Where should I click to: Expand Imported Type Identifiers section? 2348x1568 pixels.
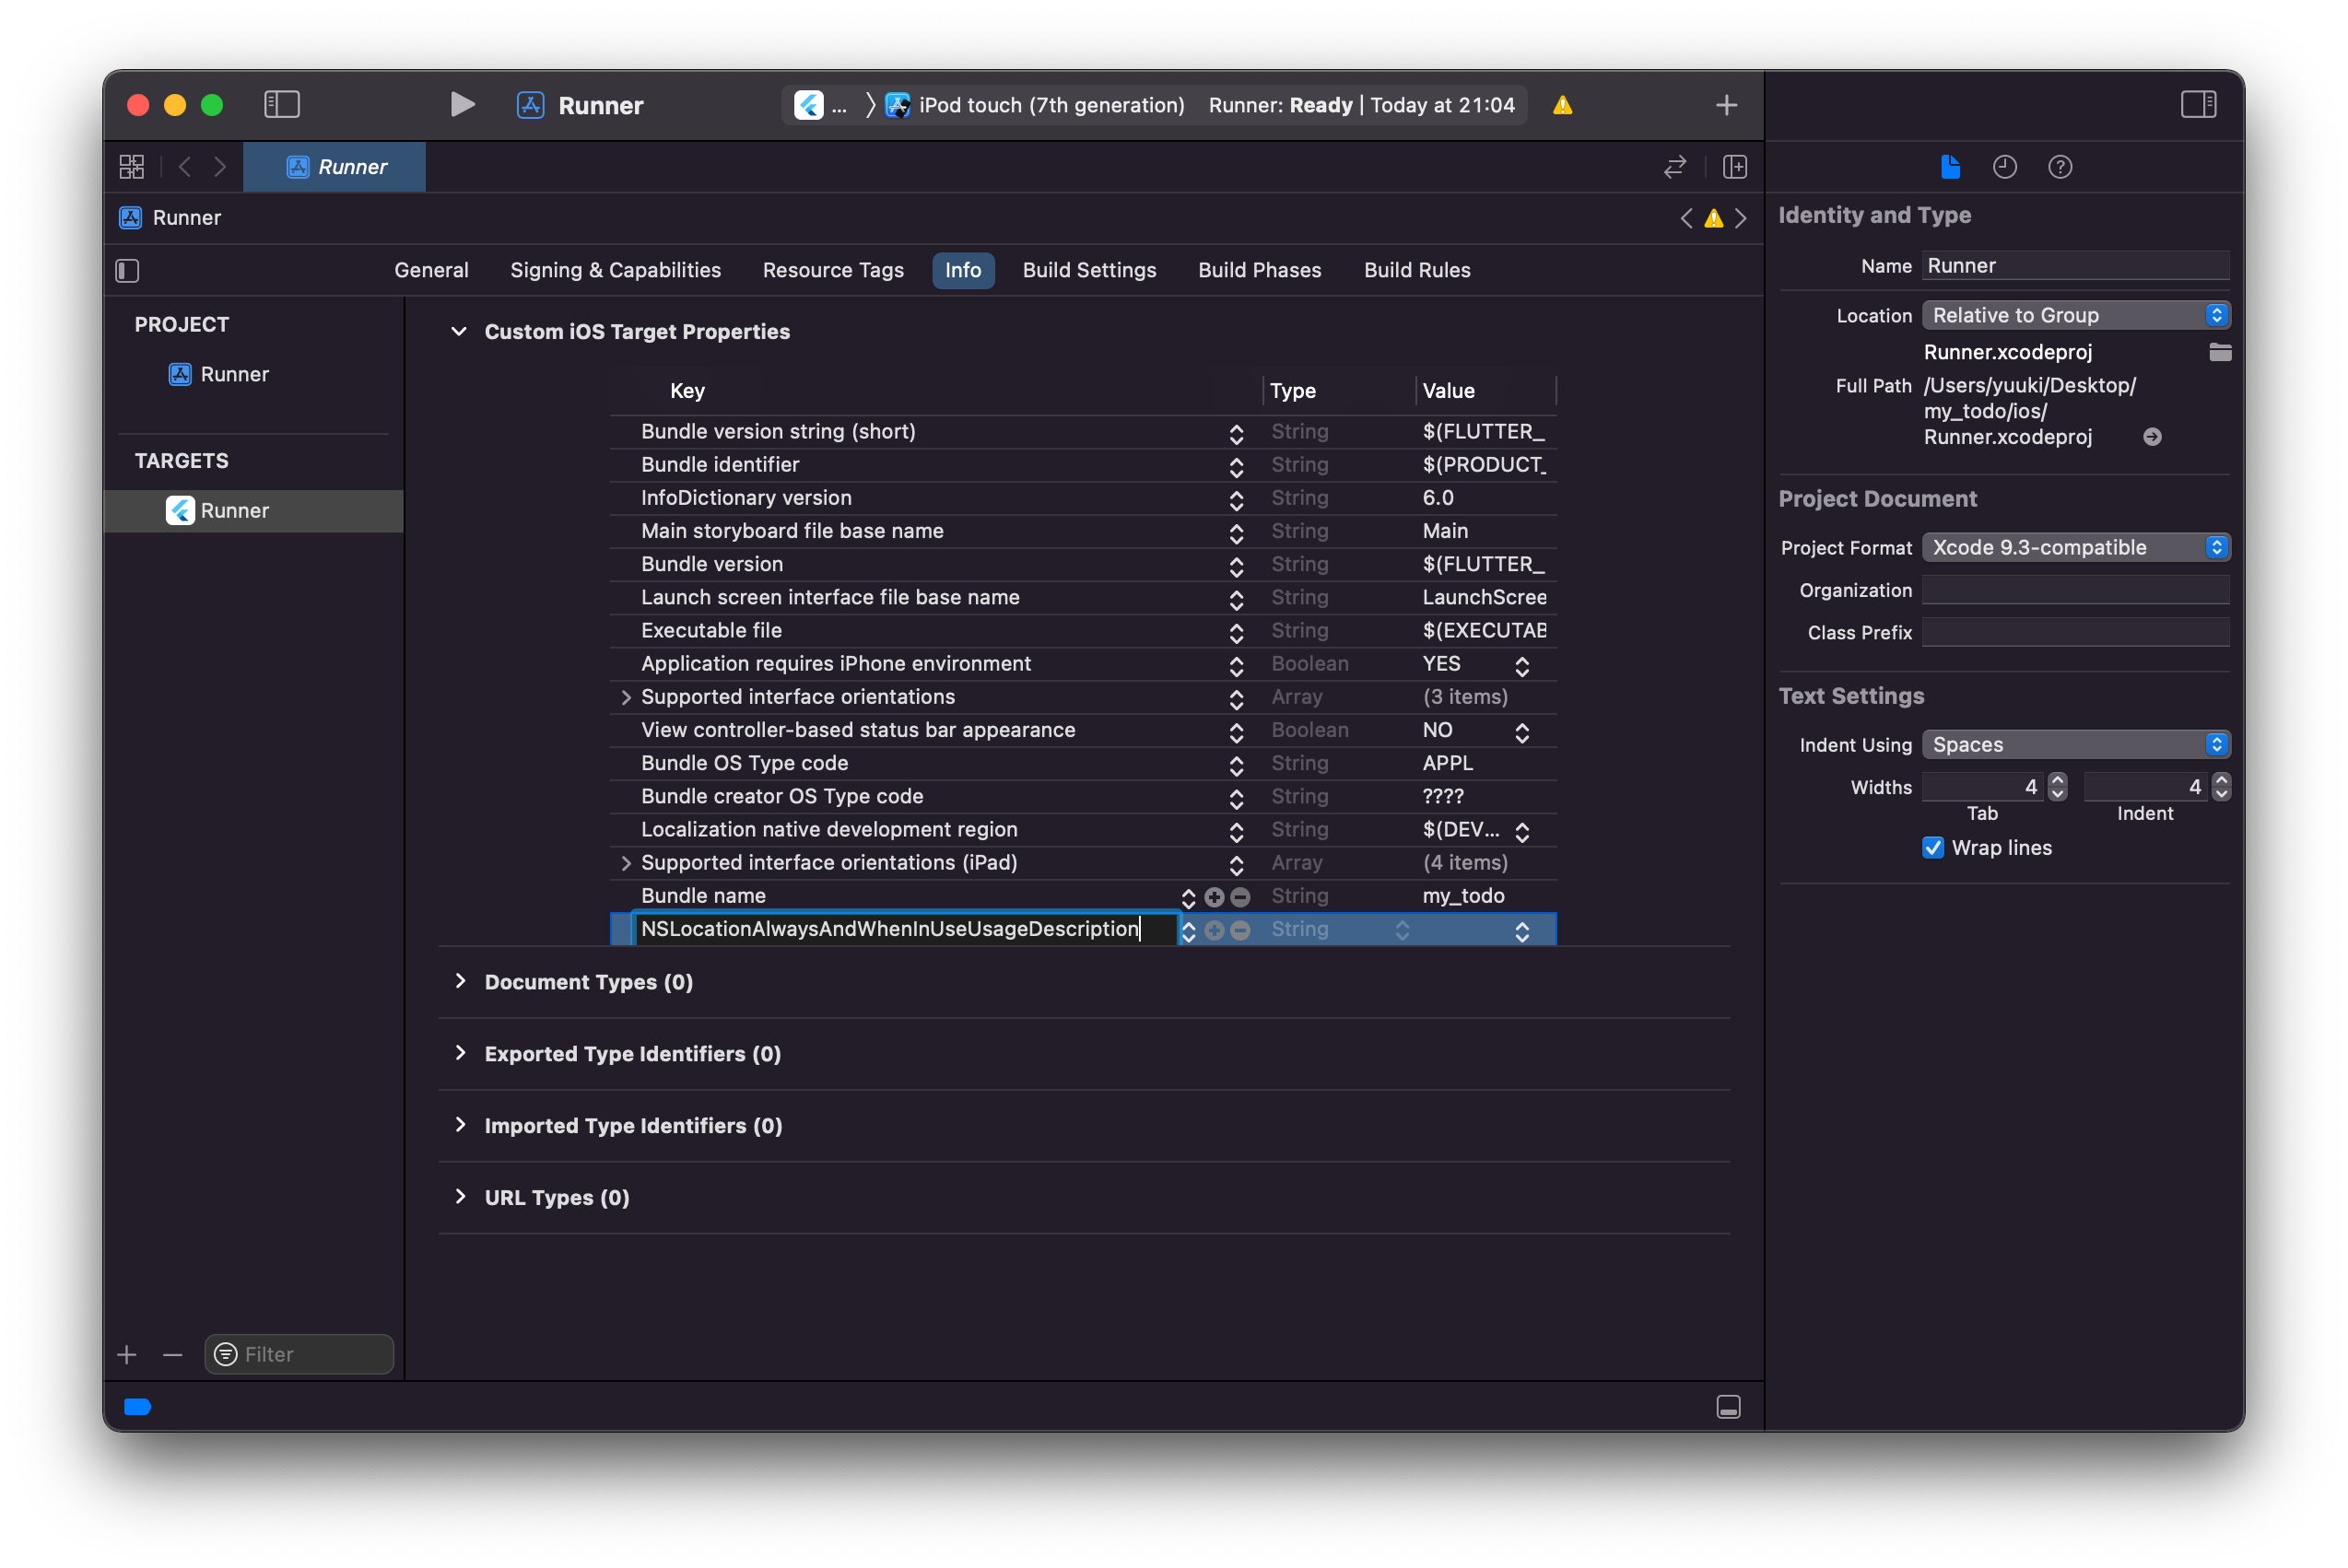pyautogui.click(x=460, y=1126)
